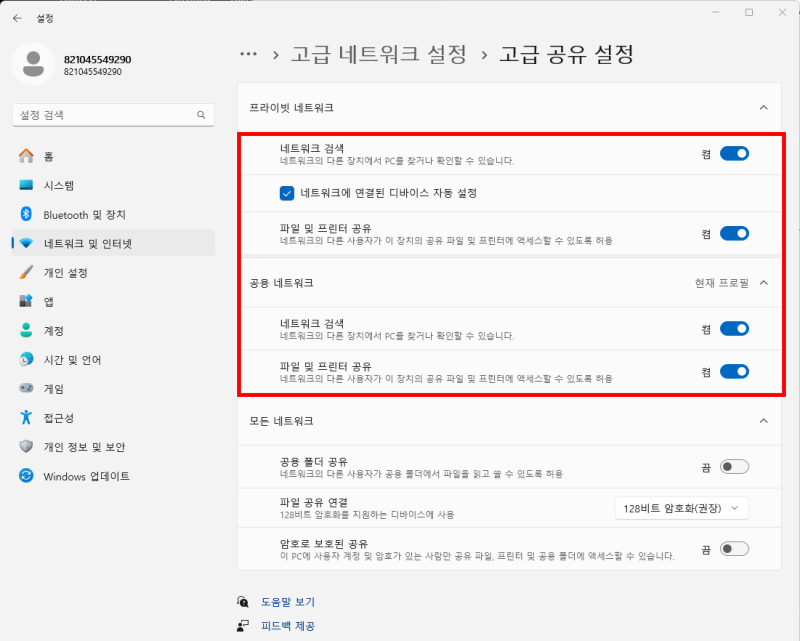Click into the 설정 검색 search field
800x641 pixels.
(x=113, y=115)
